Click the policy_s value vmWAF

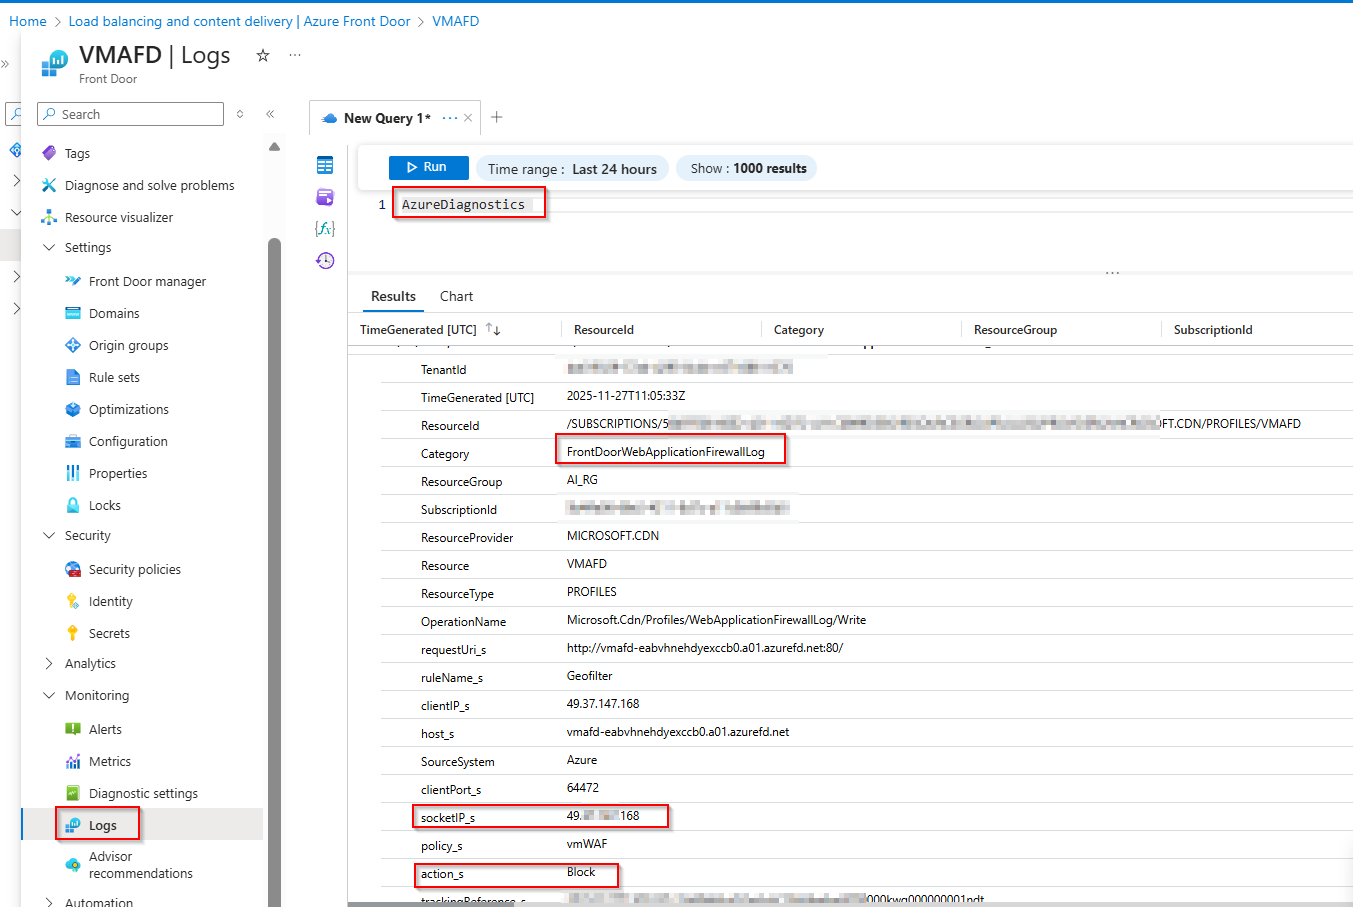(x=587, y=844)
